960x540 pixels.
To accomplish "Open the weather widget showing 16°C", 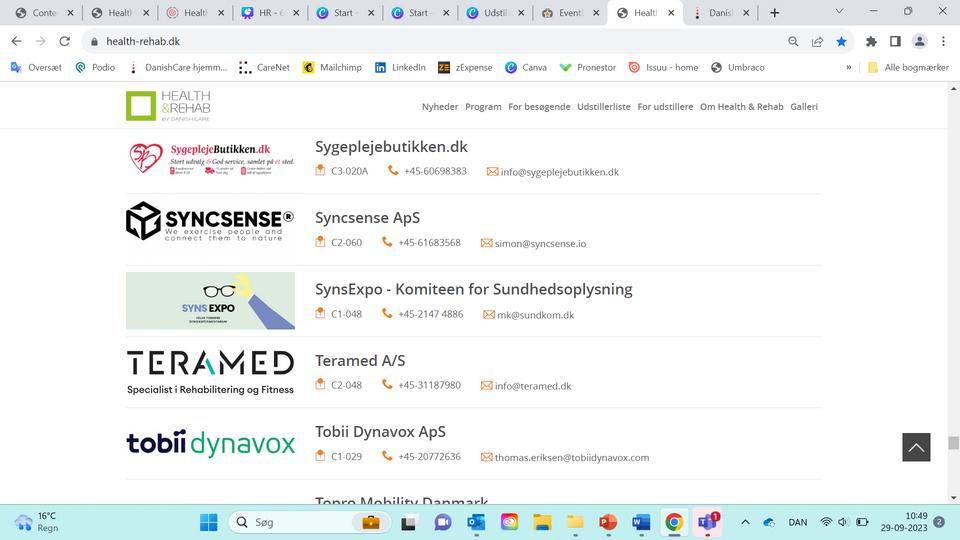I will 37,522.
